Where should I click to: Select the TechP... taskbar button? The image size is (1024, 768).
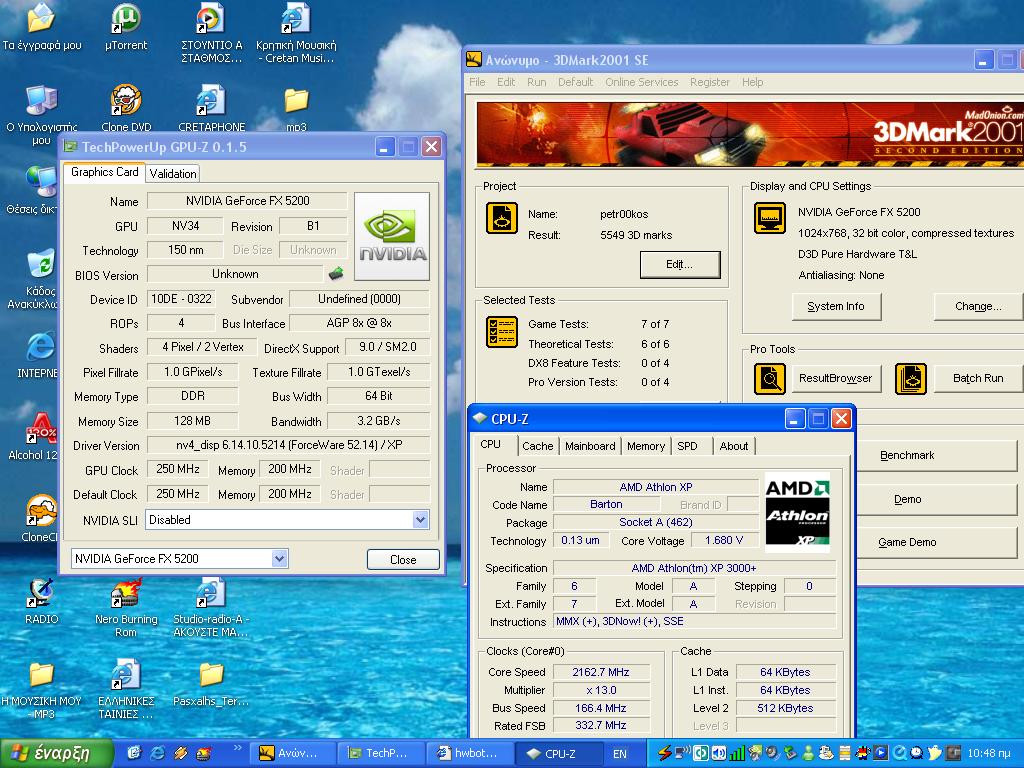tap(381, 754)
